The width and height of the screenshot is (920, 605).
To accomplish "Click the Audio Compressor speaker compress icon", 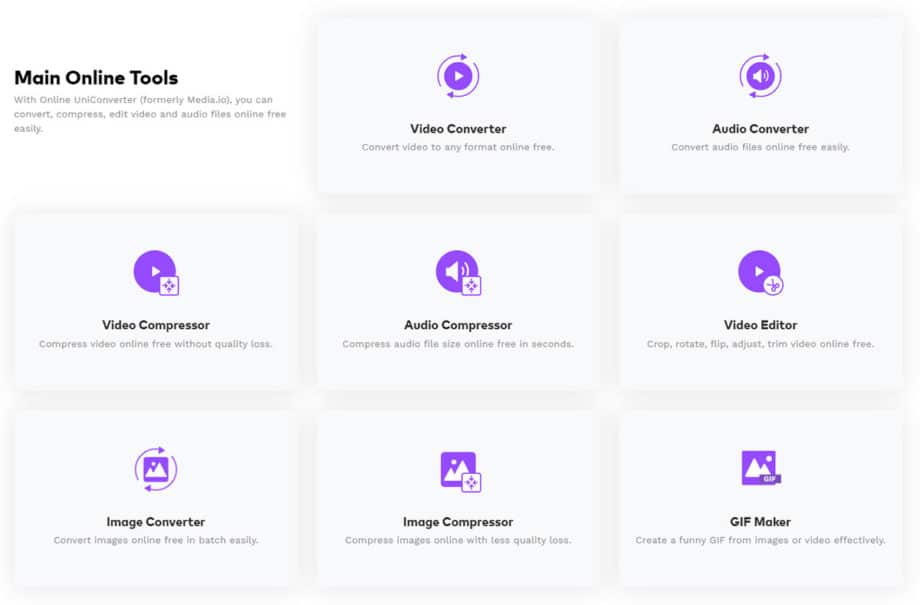I will point(458,272).
